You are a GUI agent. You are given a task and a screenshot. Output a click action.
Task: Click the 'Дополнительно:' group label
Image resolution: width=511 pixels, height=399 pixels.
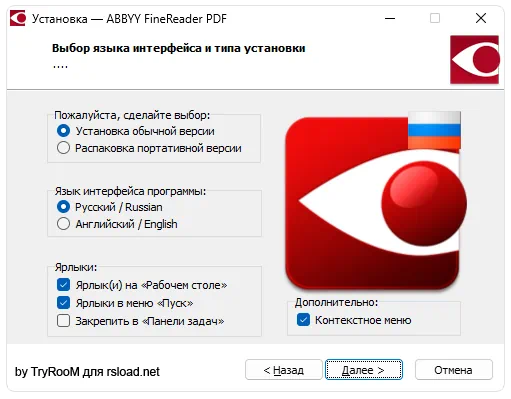click(x=336, y=302)
